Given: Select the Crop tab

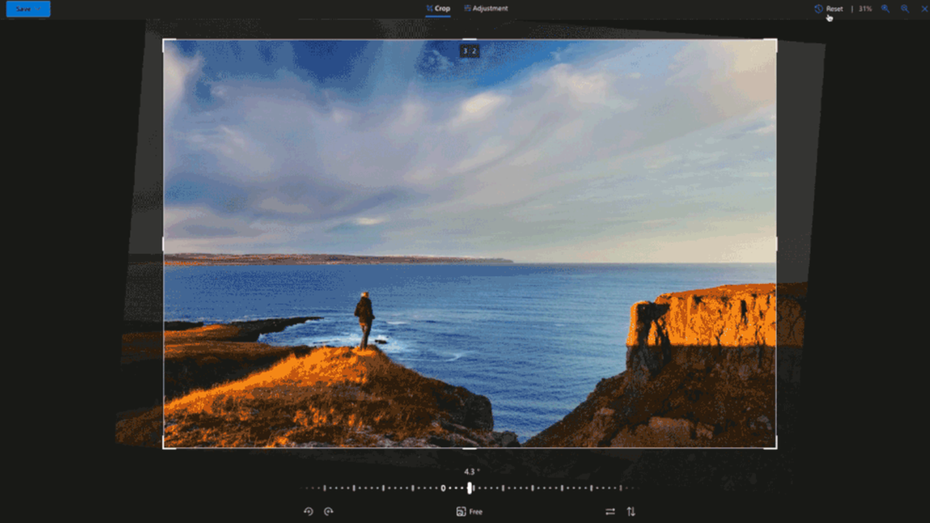Looking at the screenshot, I should pos(438,9).
